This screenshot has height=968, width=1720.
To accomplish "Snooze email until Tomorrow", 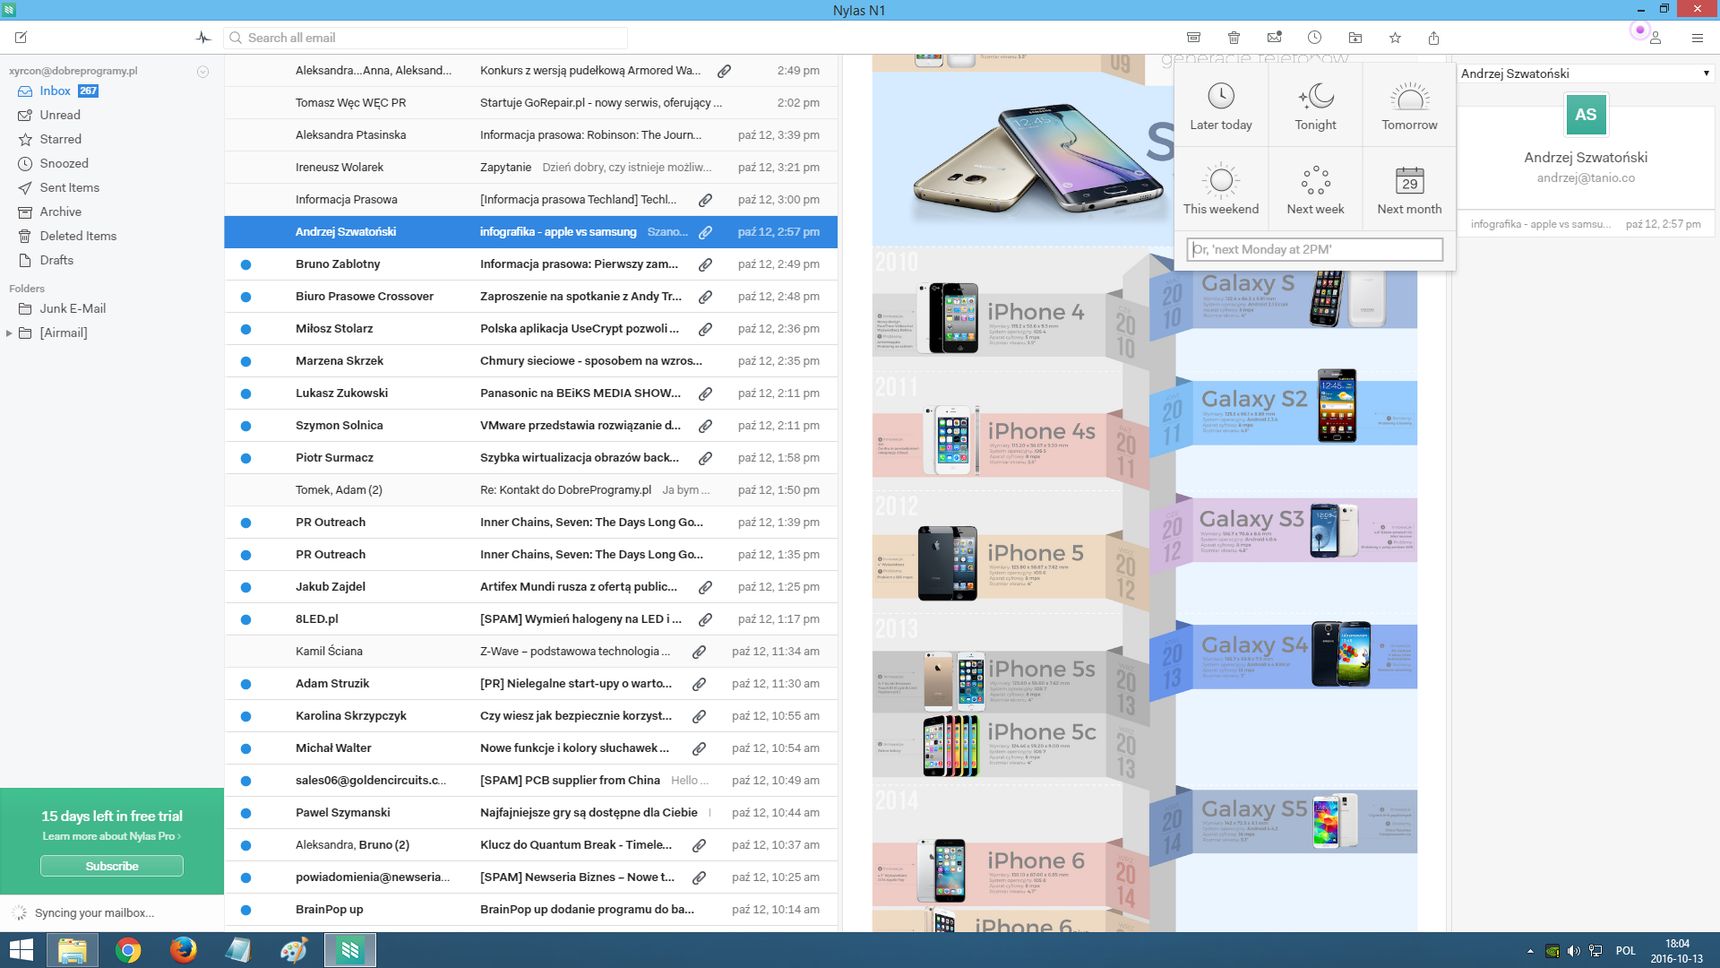I will tap(1409, 106).
